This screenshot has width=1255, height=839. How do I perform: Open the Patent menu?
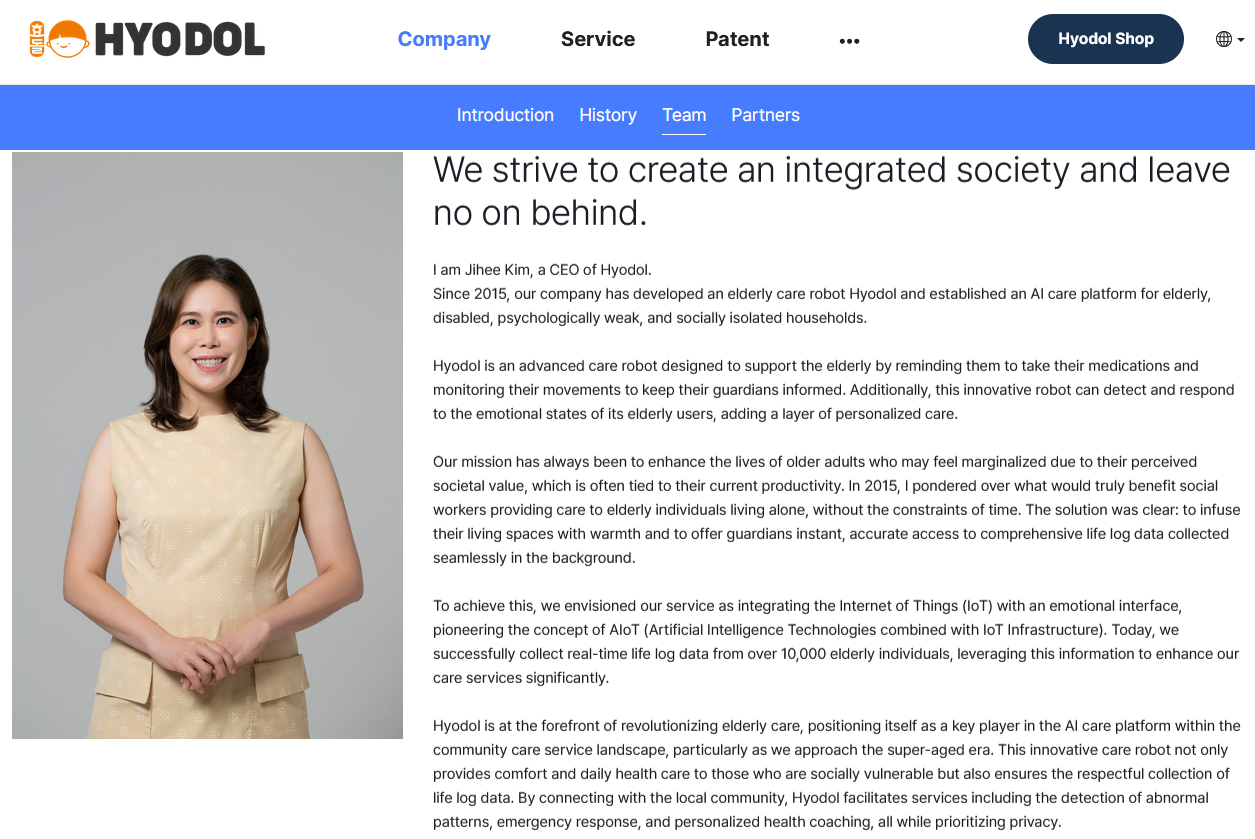pos(737,39)
